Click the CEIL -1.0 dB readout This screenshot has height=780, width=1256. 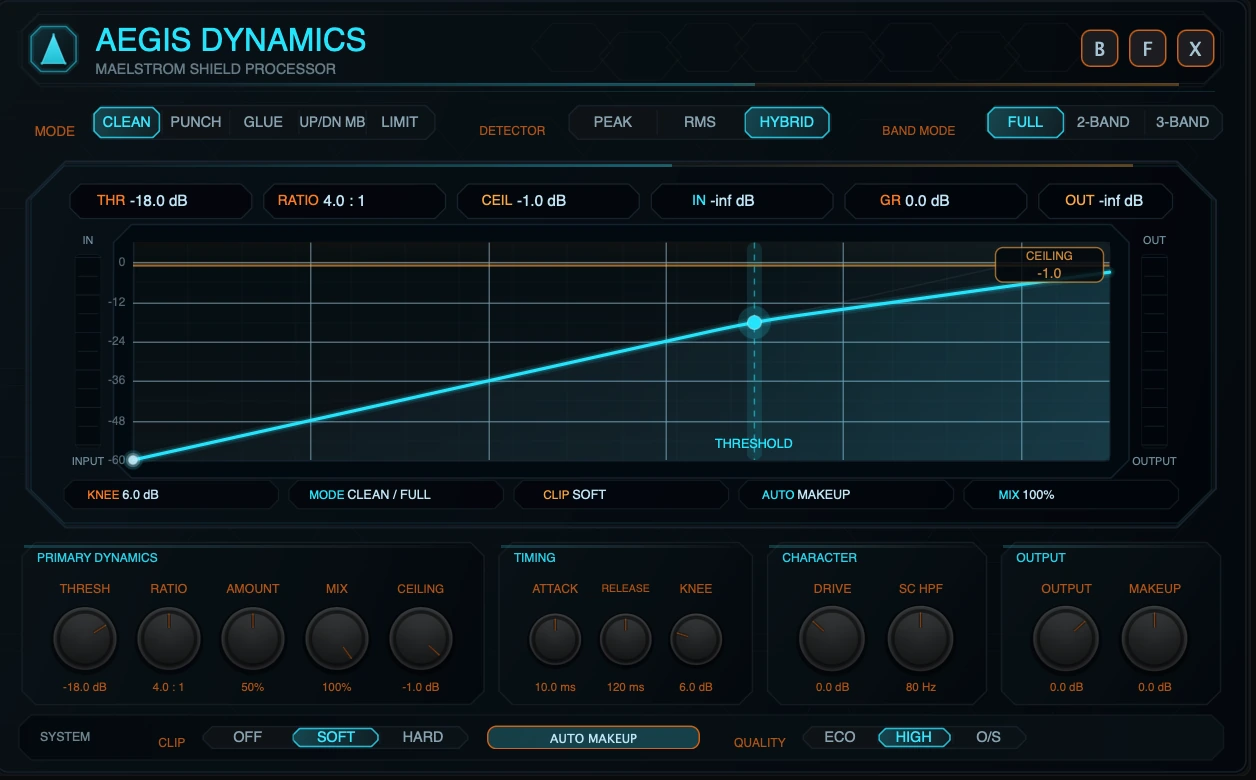click(x=548, y=201)
